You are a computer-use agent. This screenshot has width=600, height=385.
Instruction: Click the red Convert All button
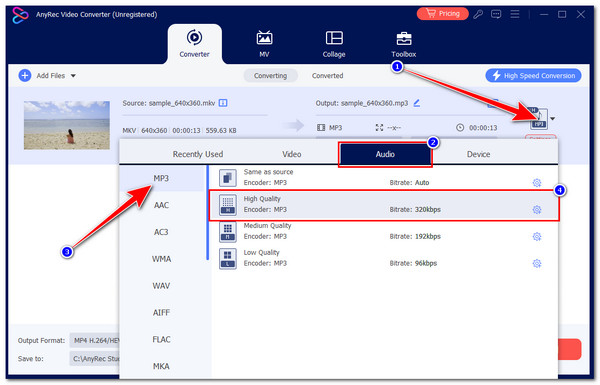570,349
